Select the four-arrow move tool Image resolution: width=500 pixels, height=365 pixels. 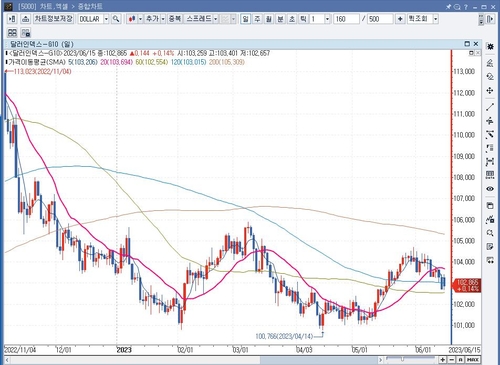click(x=490, y=90)
